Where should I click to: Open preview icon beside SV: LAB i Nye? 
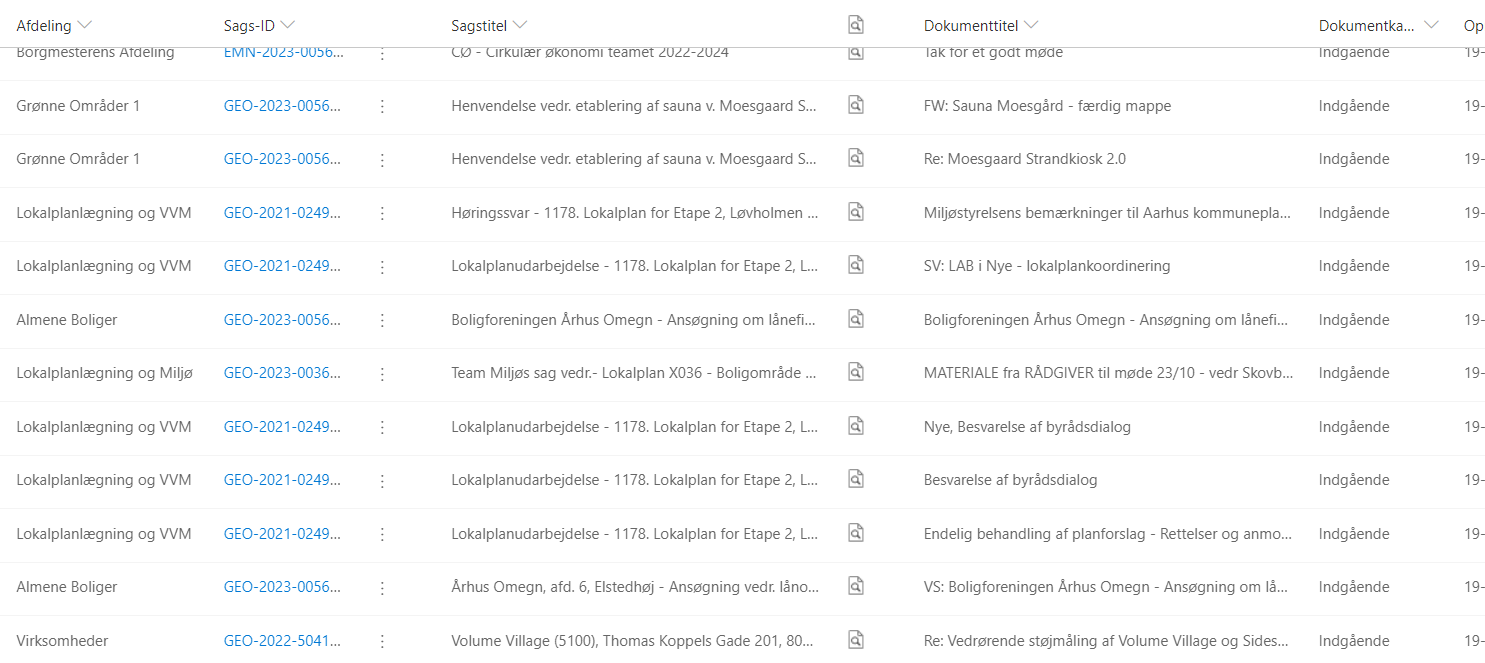pos(856,264)
